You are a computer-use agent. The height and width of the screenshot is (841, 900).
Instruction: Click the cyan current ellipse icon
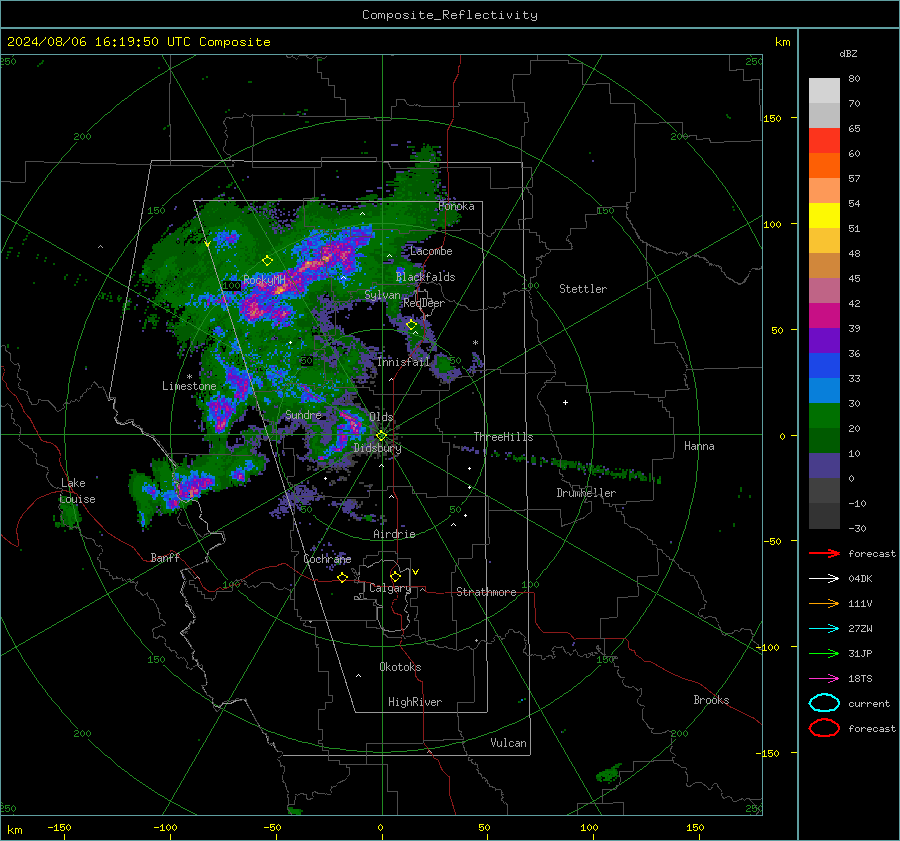click(824, 703)
